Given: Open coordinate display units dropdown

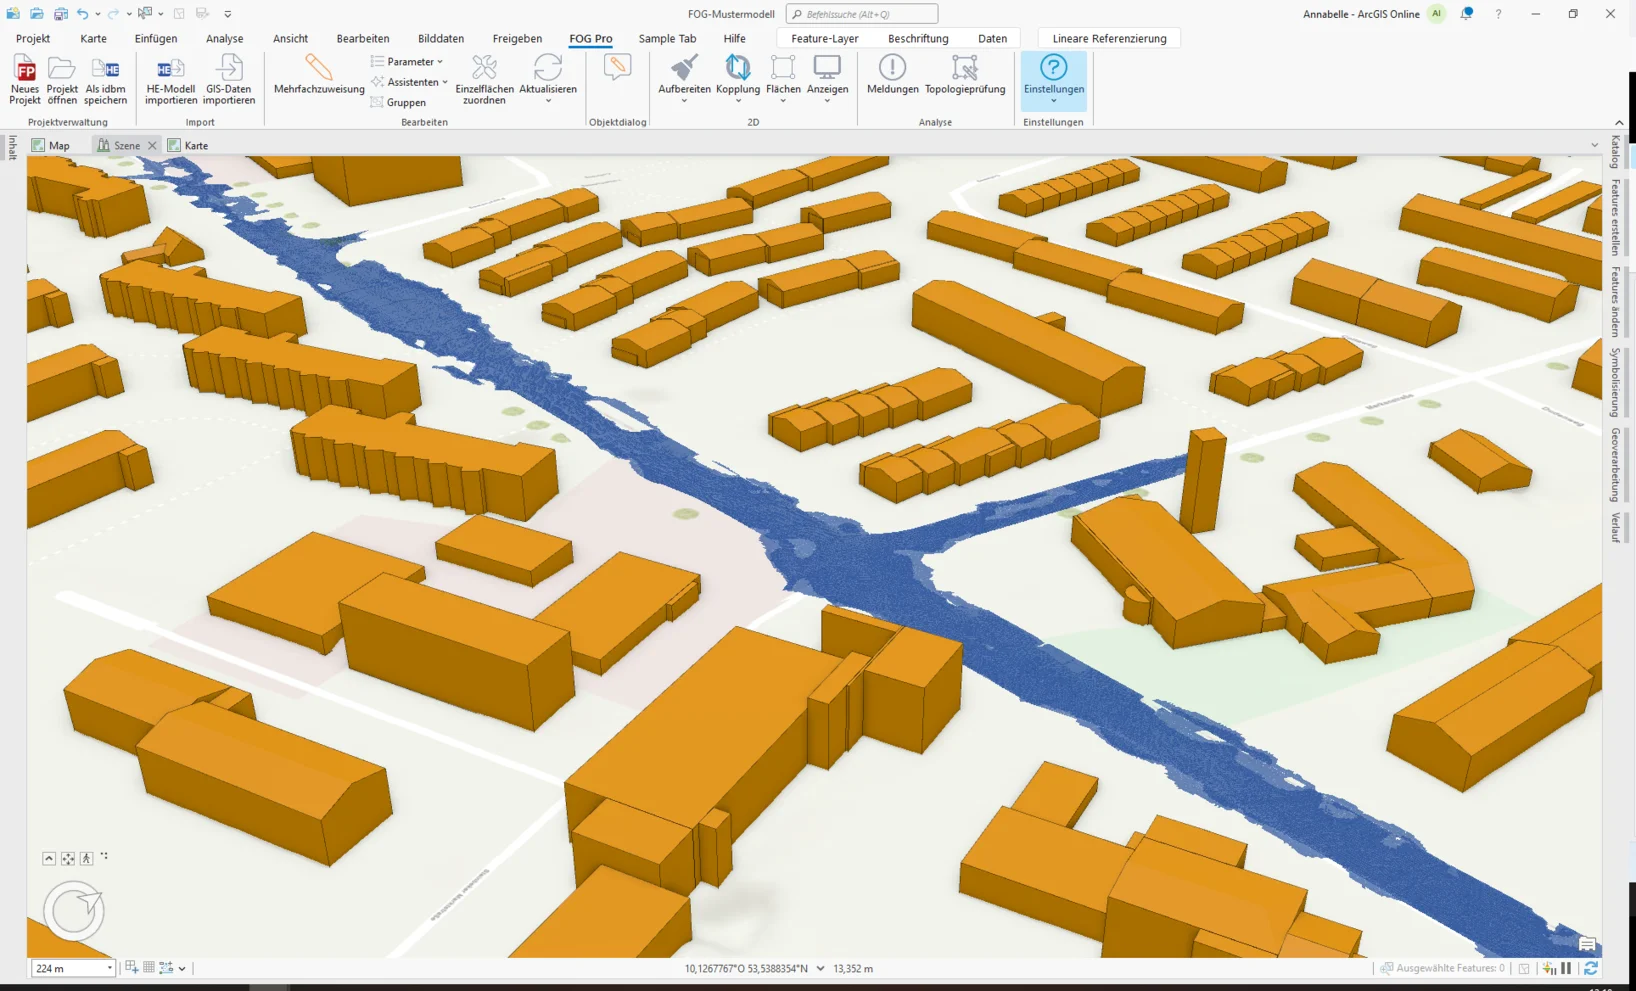Looking at the screenshot, I should tap(820, 968).
